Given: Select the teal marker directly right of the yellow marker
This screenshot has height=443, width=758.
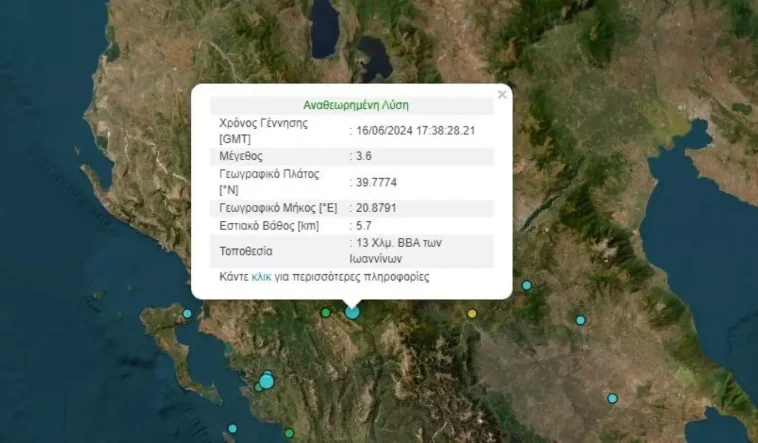Looking at the screenshot, I should (580, 320).
